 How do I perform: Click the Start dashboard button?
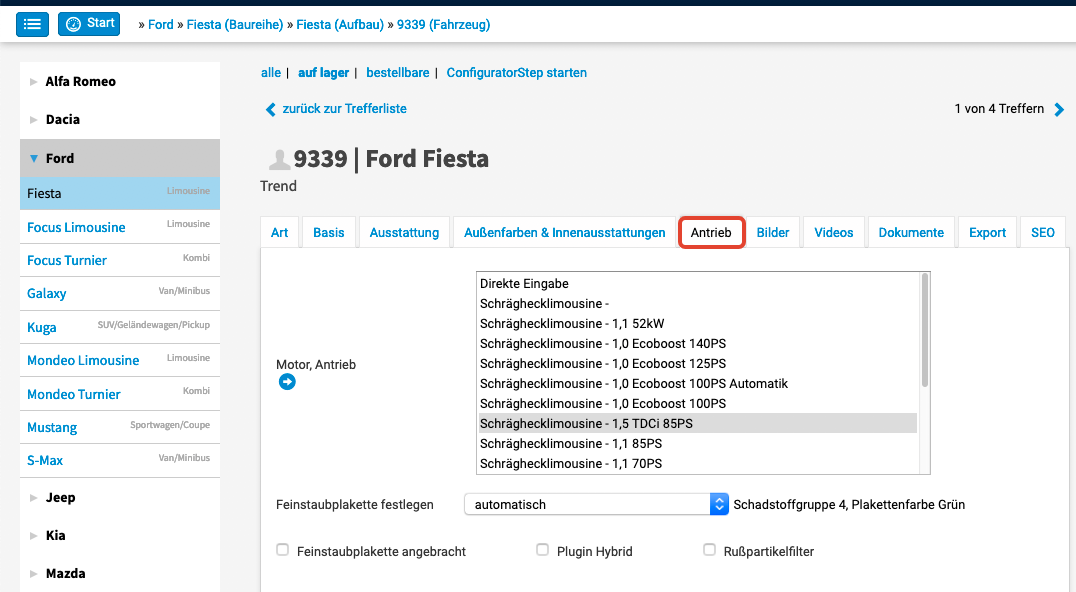pyautogui.click(x=89, y=23)
